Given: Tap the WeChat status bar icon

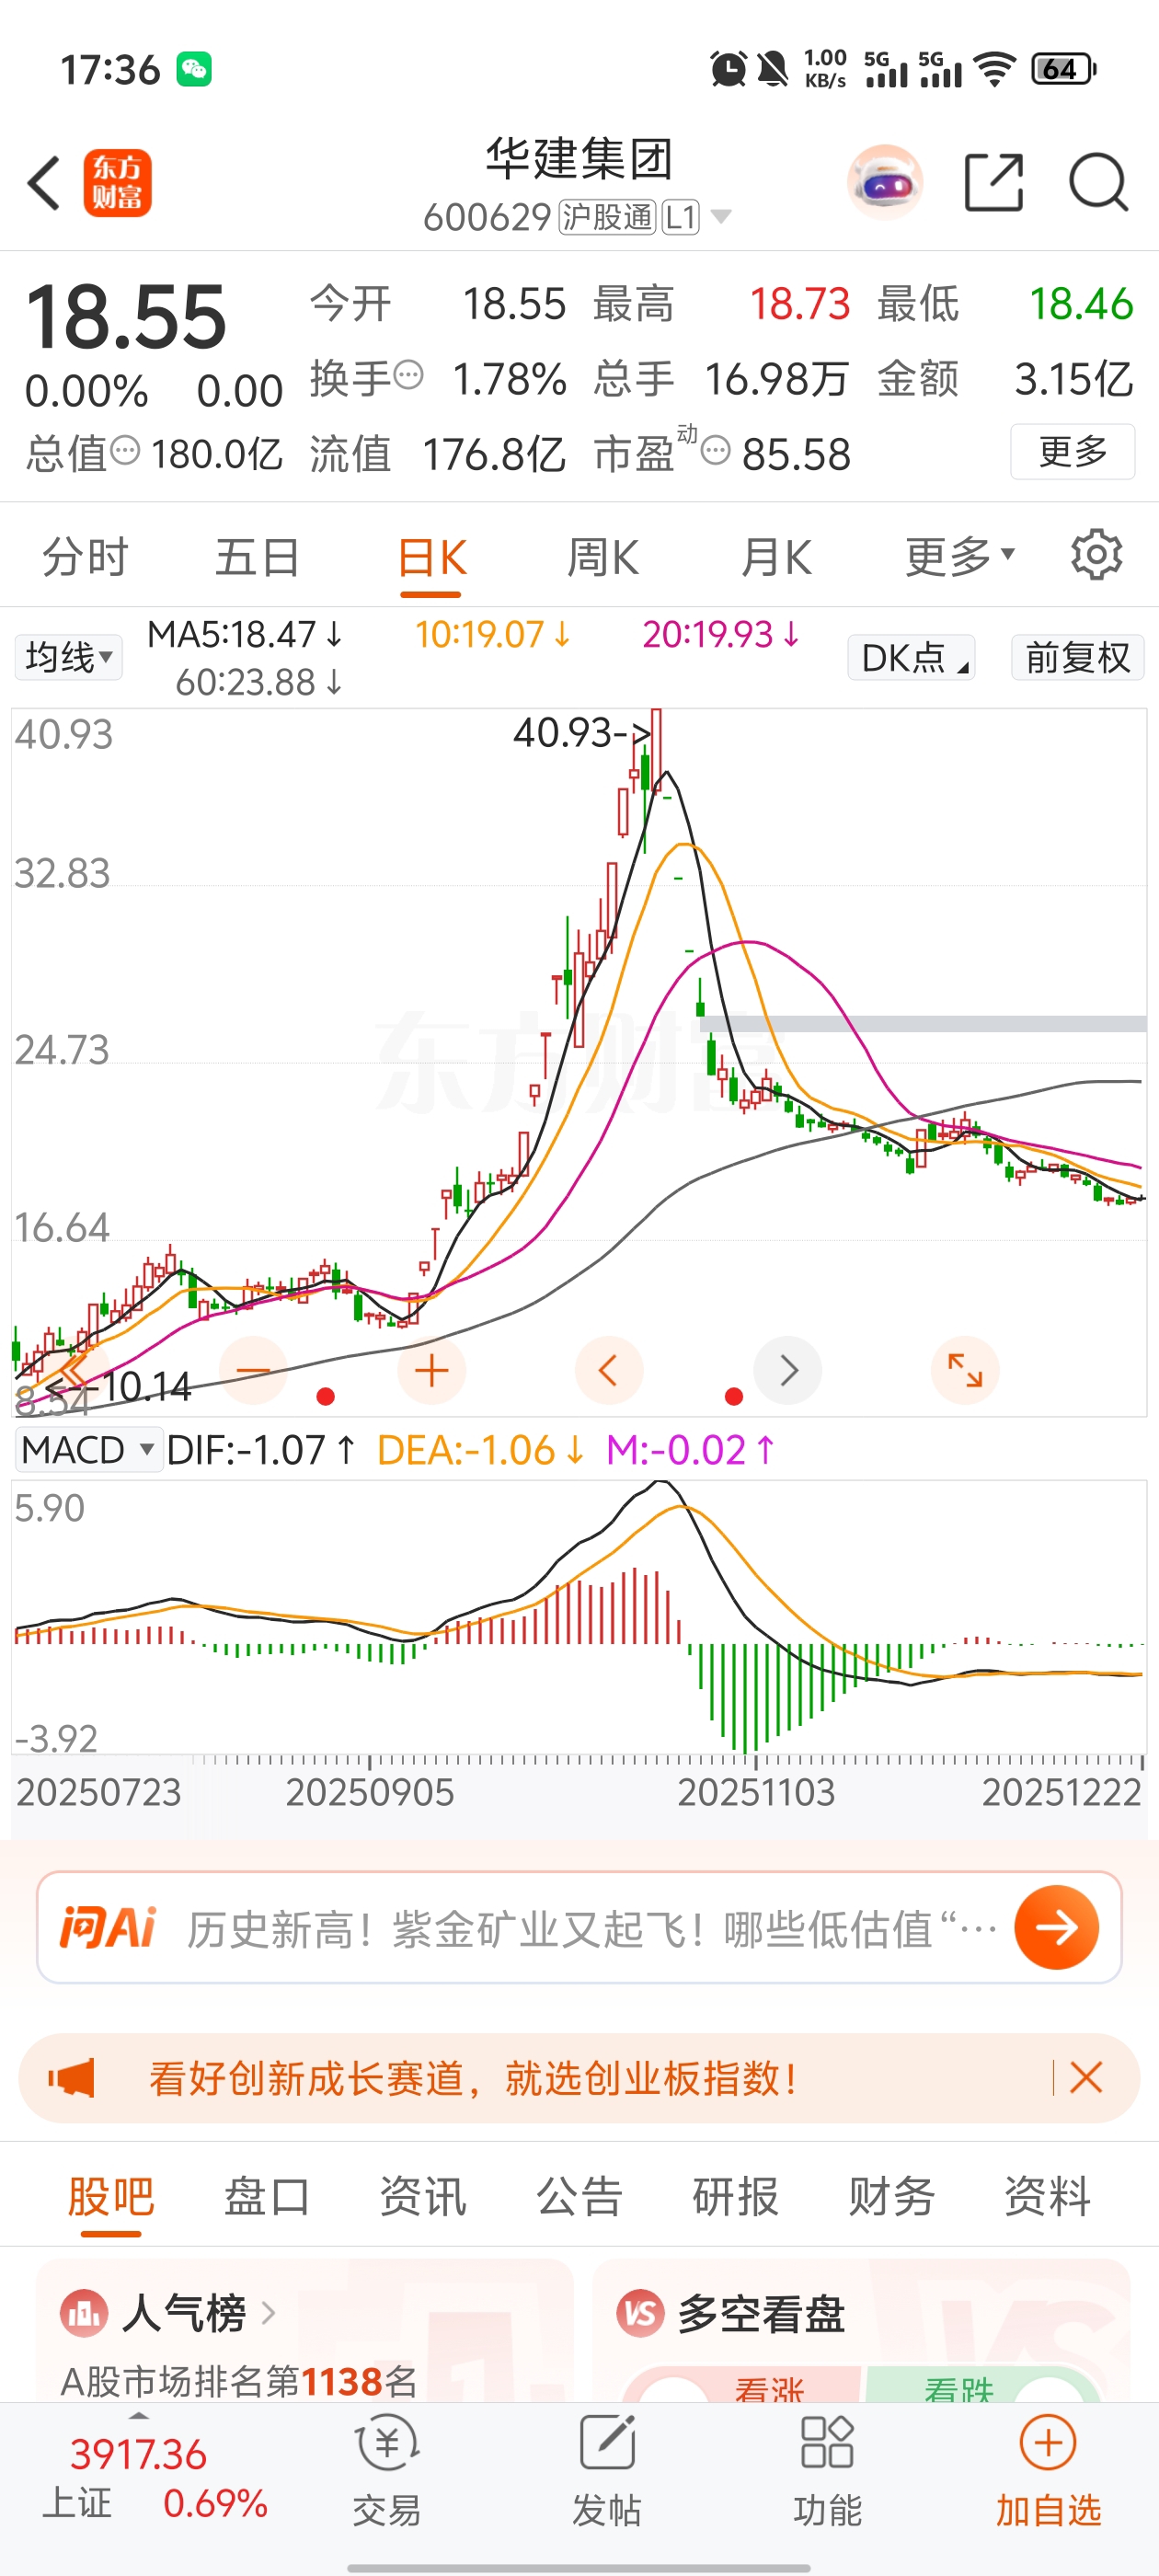Looking at the screenshot, I should coord(194,70).
